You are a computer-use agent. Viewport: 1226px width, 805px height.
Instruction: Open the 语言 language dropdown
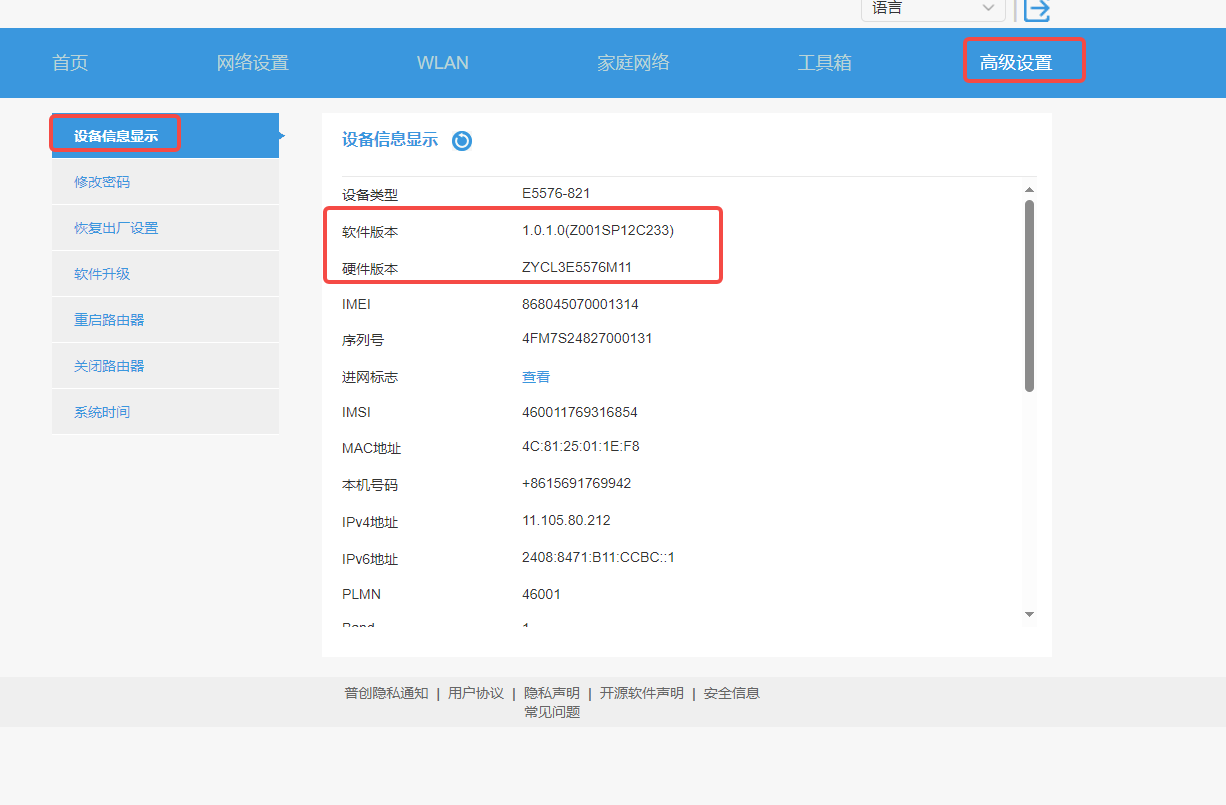(x=932, y=9)
